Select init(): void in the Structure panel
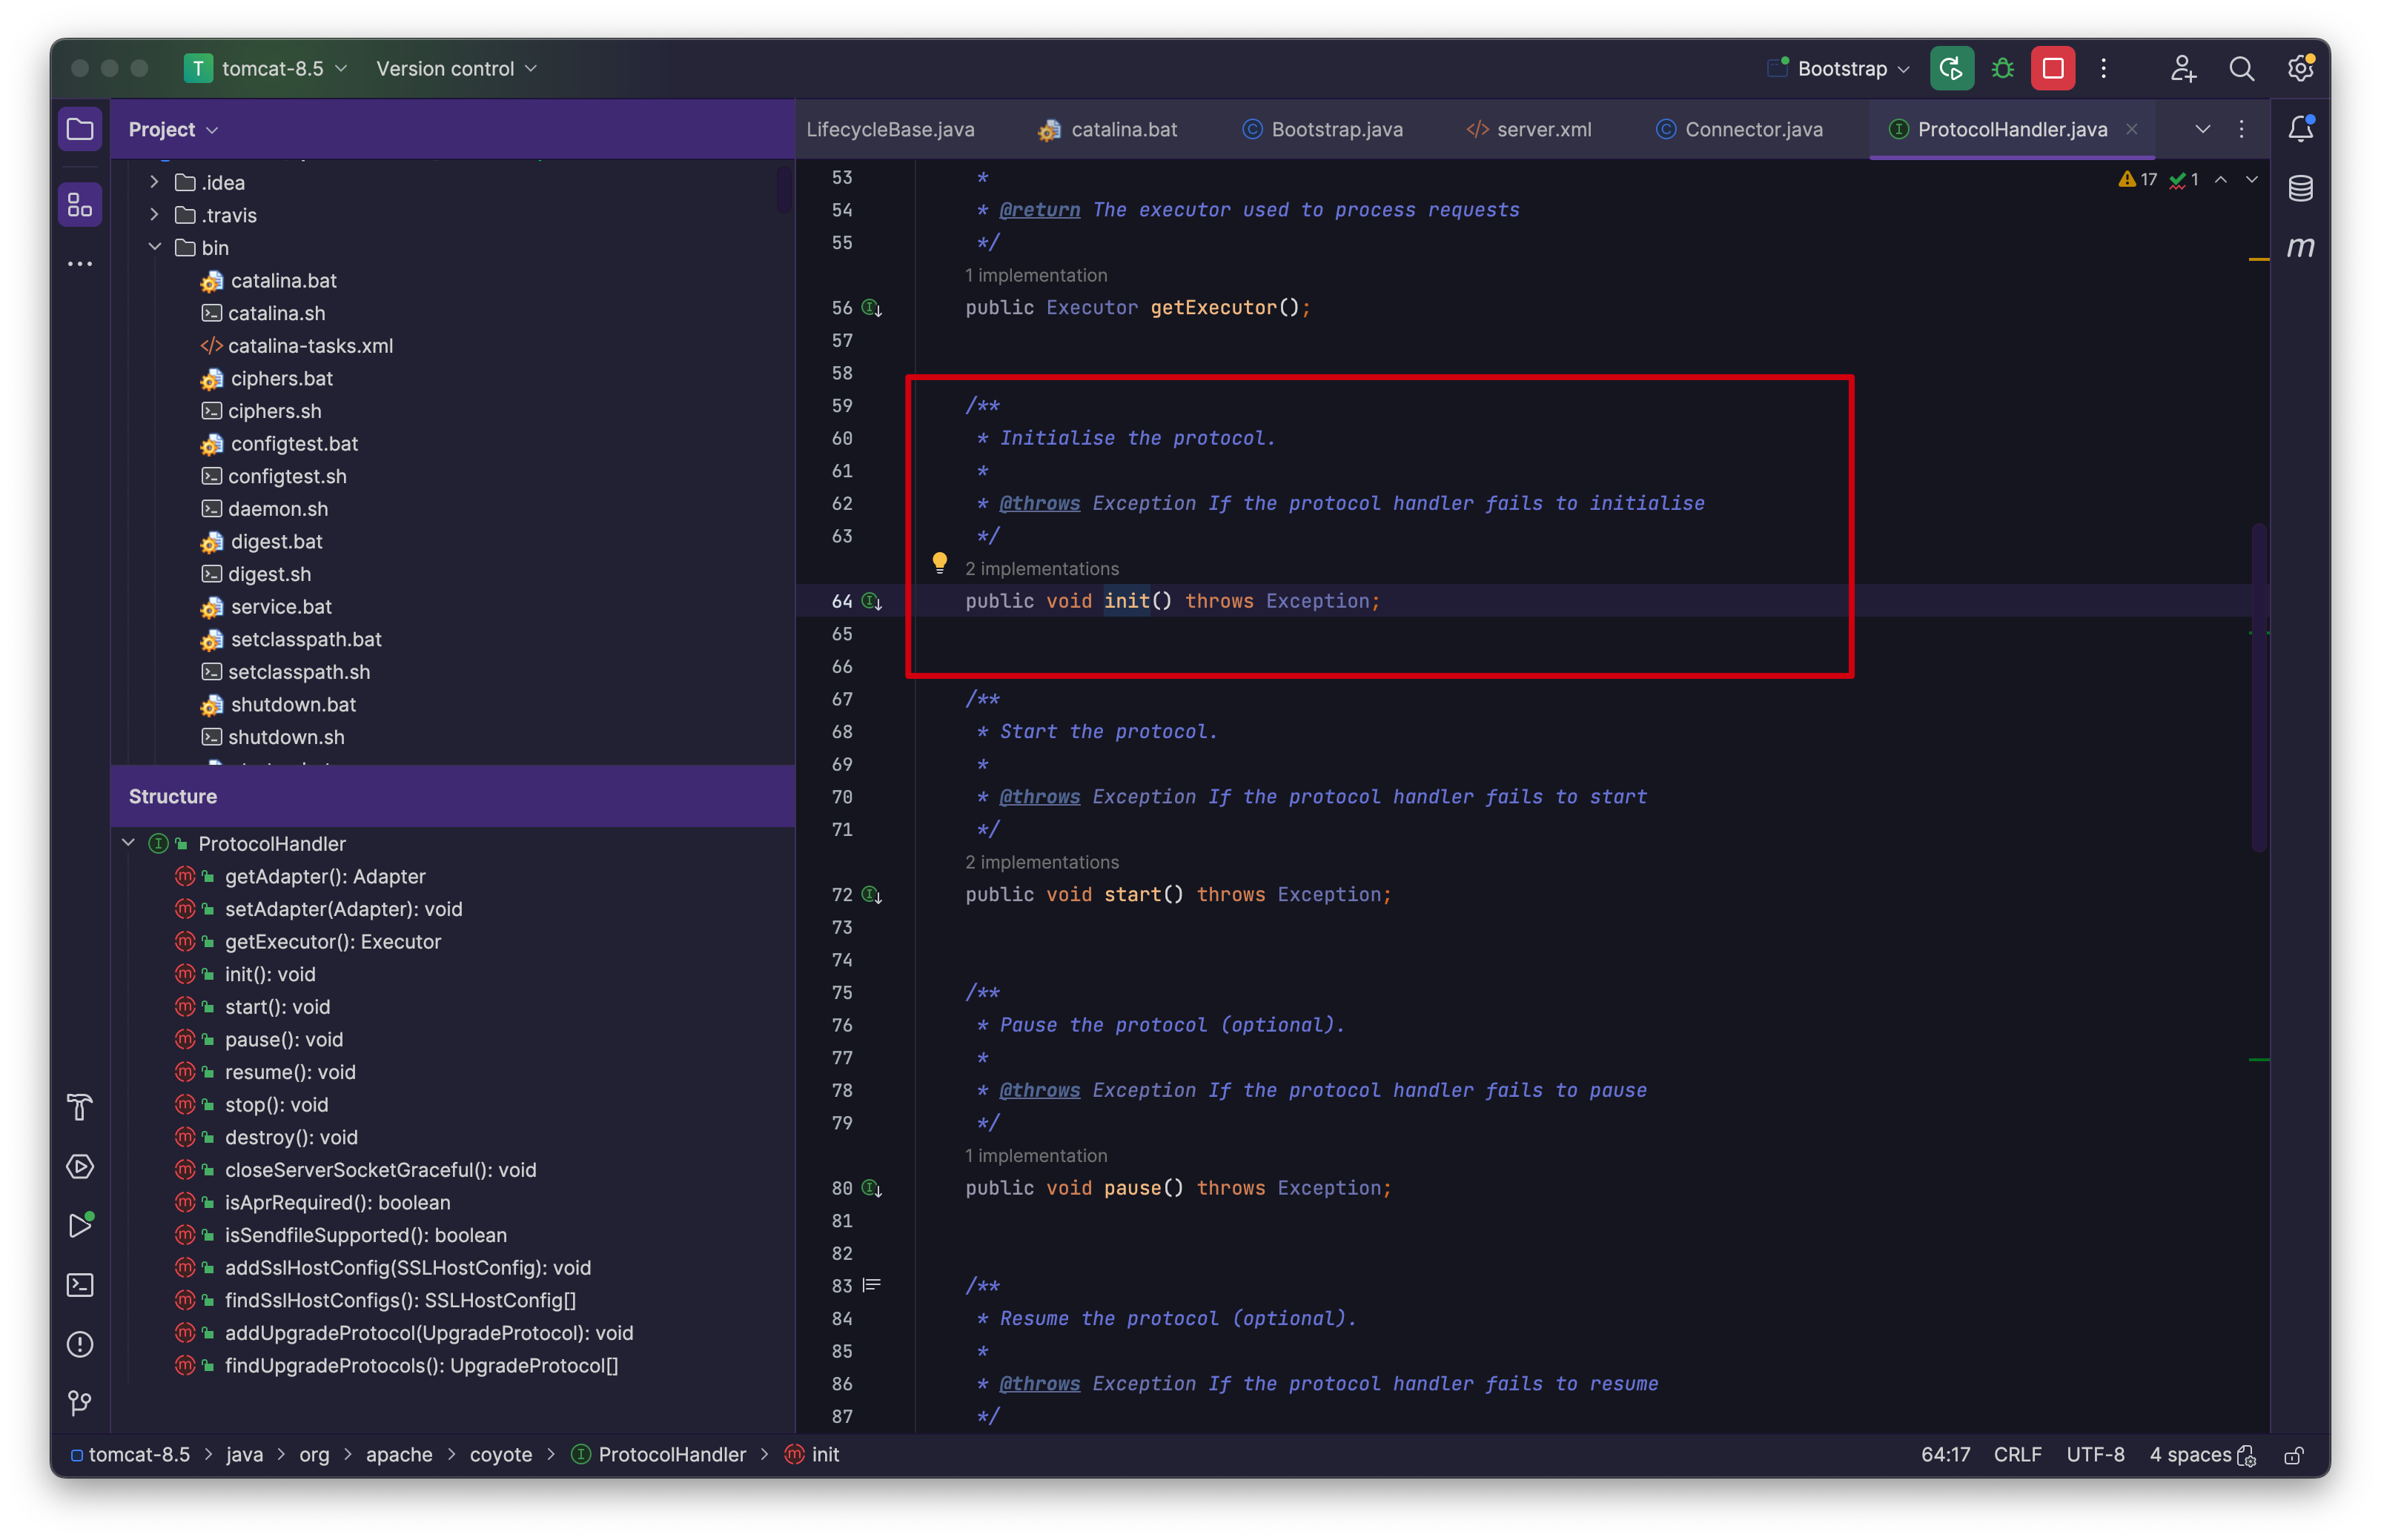 (x=270, y=974)
